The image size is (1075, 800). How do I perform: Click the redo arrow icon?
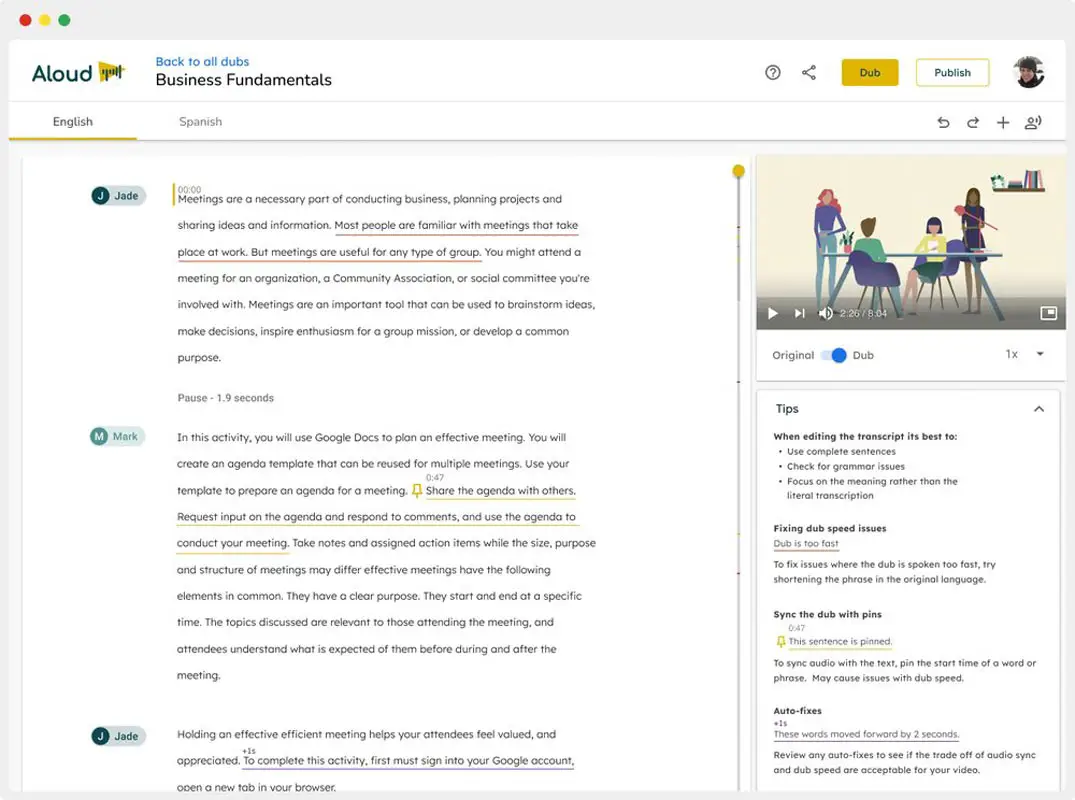click(x=973, y=123)
